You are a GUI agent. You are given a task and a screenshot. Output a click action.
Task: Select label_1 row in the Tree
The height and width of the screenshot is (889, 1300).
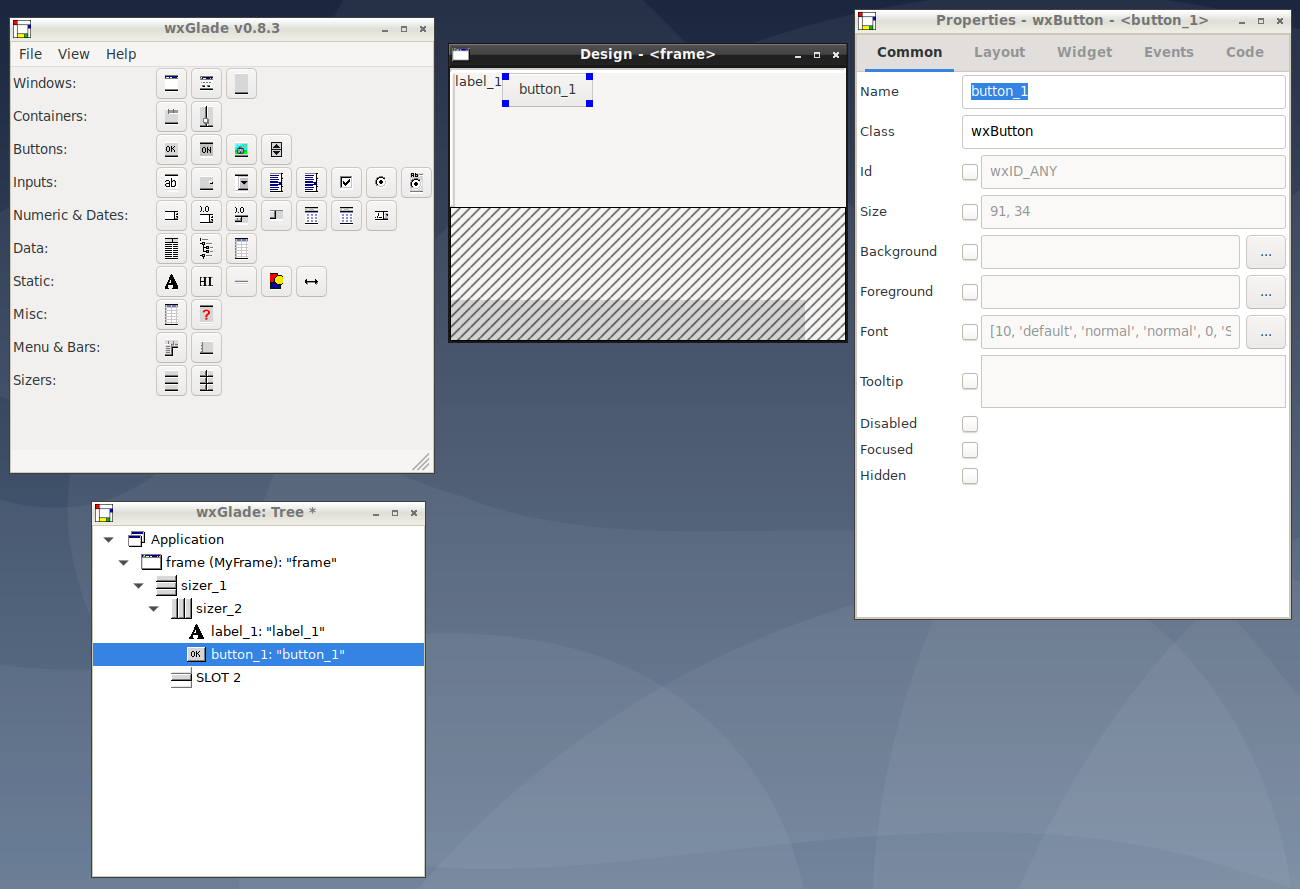coord(258,631)
